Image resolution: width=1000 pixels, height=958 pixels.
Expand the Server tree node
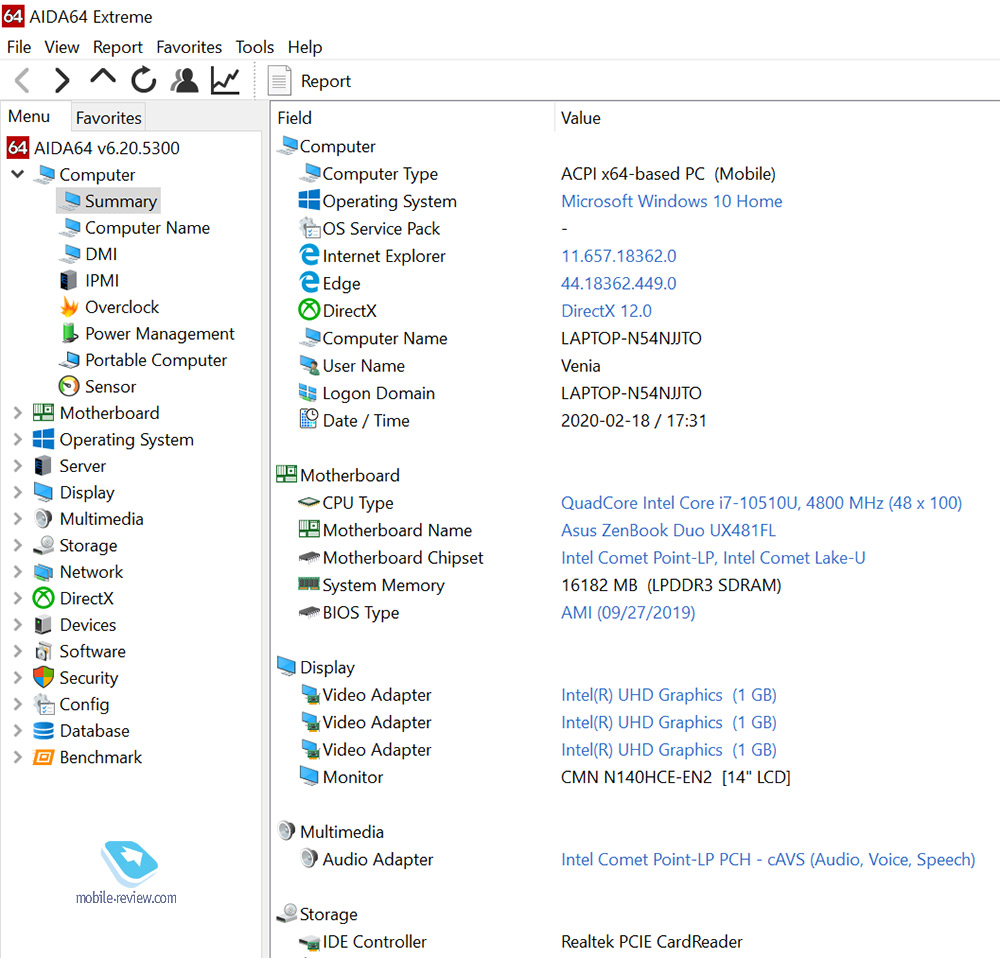[17, 466]
